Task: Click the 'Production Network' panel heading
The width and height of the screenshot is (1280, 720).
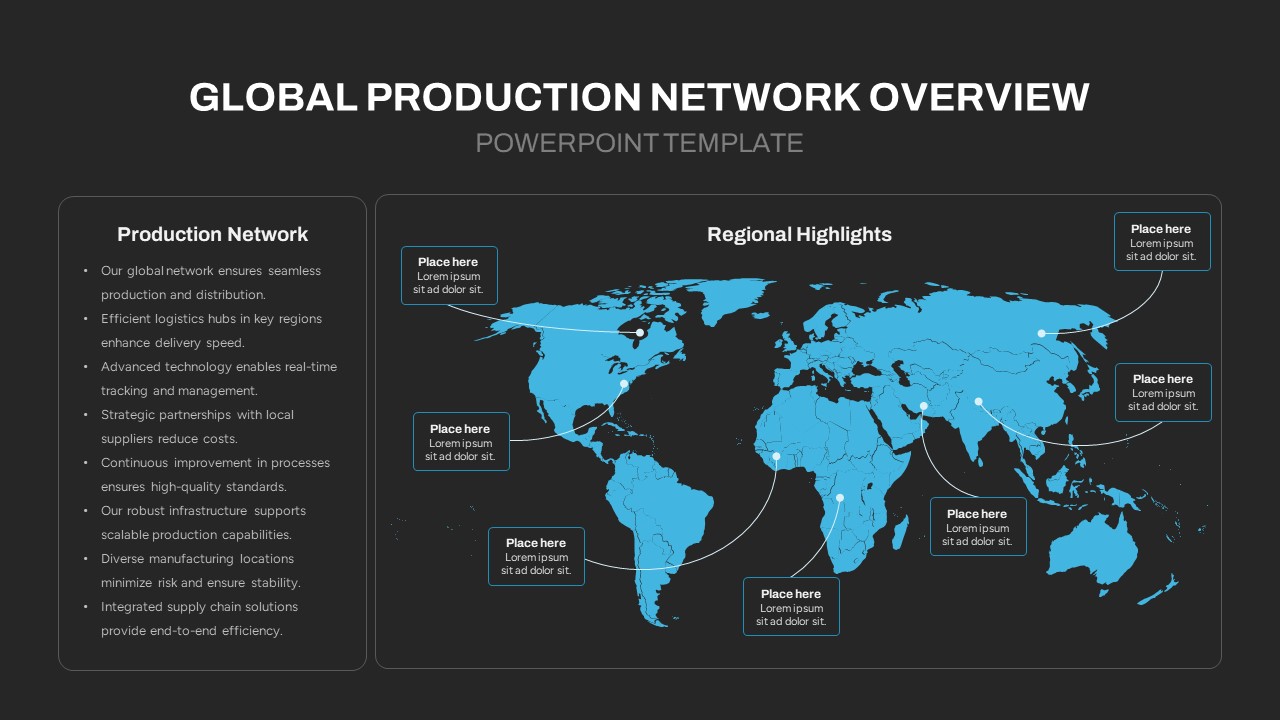Action: coord(212,234)
